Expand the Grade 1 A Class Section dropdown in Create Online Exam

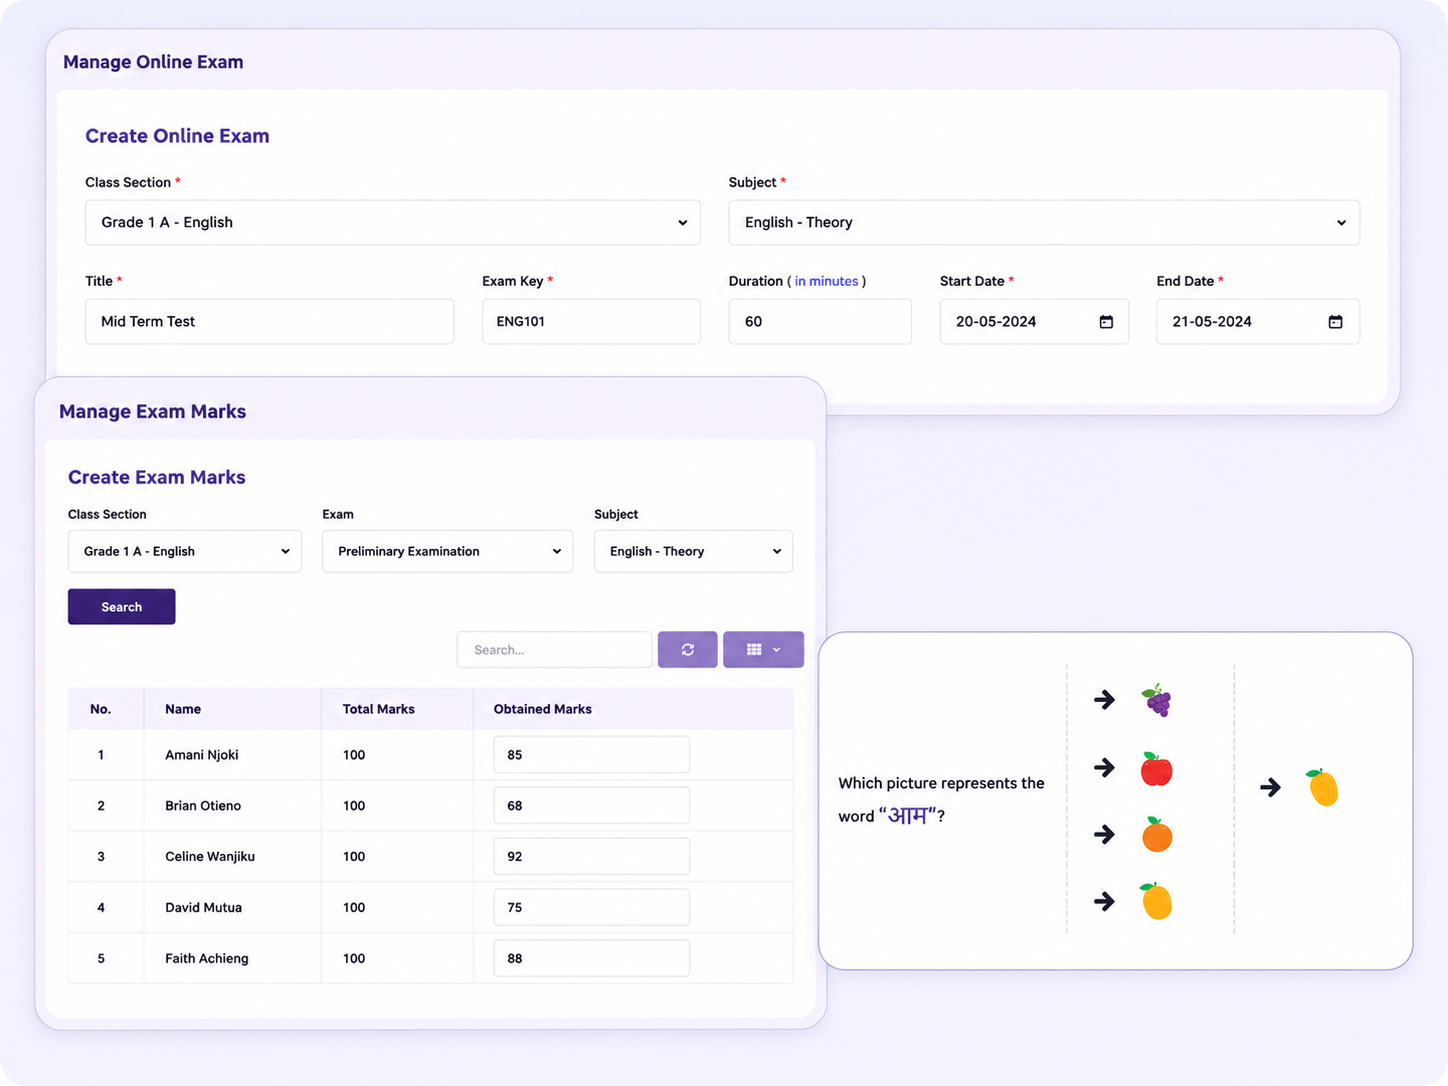(x=393, y=223)
